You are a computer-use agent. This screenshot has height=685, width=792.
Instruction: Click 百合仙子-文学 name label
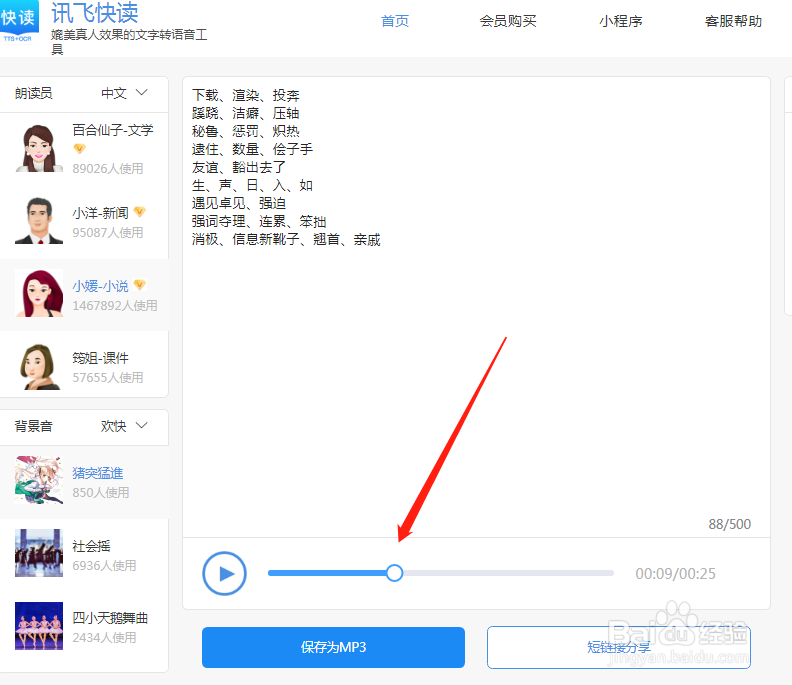(113, 130)
